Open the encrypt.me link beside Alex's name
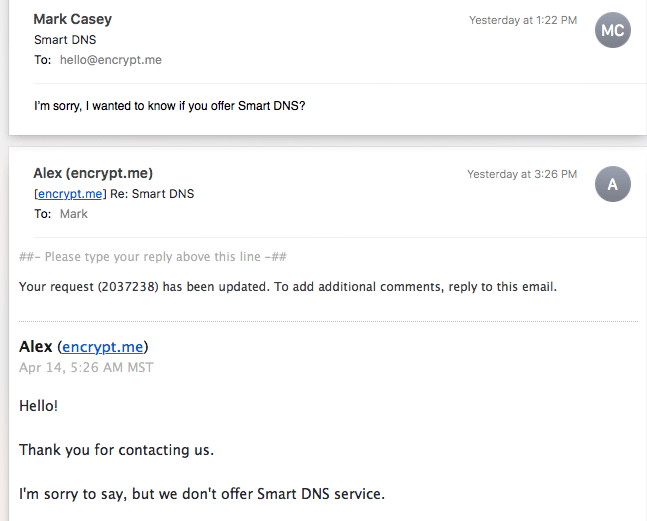647x521 pixels. point(102,347)
